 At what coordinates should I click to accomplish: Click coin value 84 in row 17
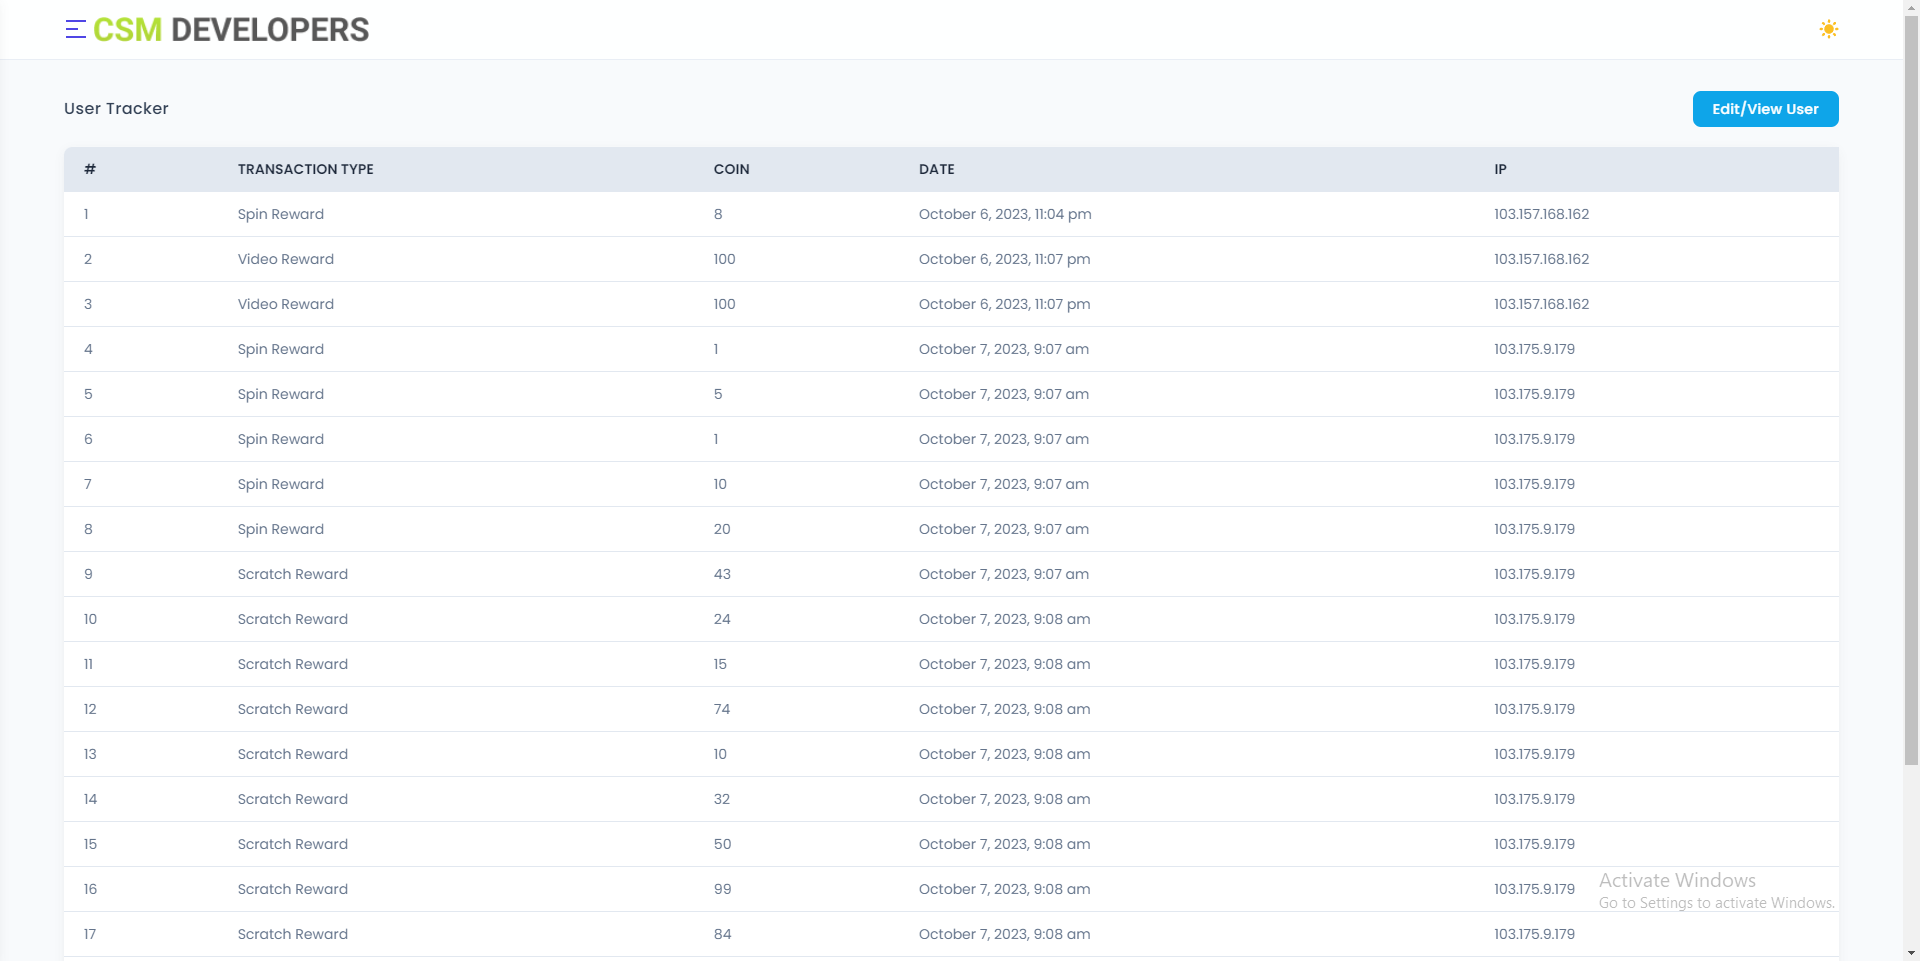(x=722, y=934)
